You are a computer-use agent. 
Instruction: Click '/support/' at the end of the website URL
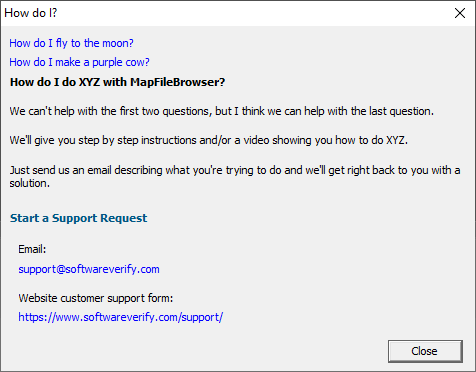coord(202,317)
